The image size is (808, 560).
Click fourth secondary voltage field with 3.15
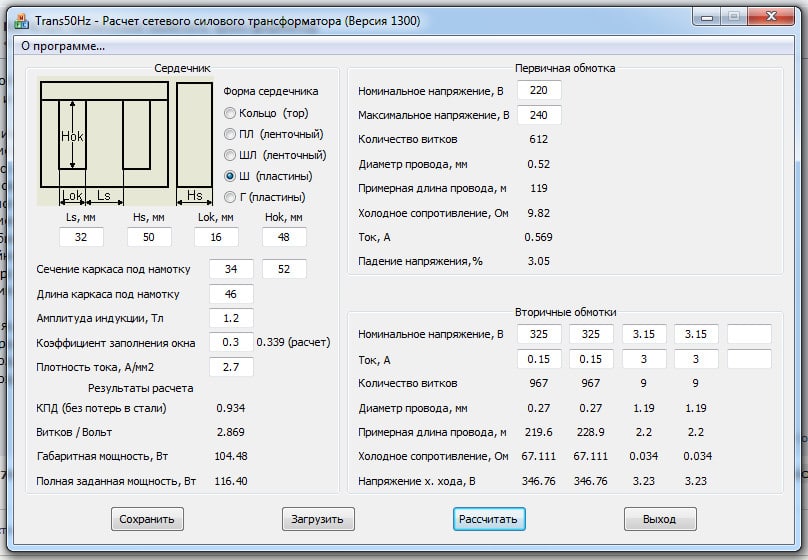(x=696, y=334)
